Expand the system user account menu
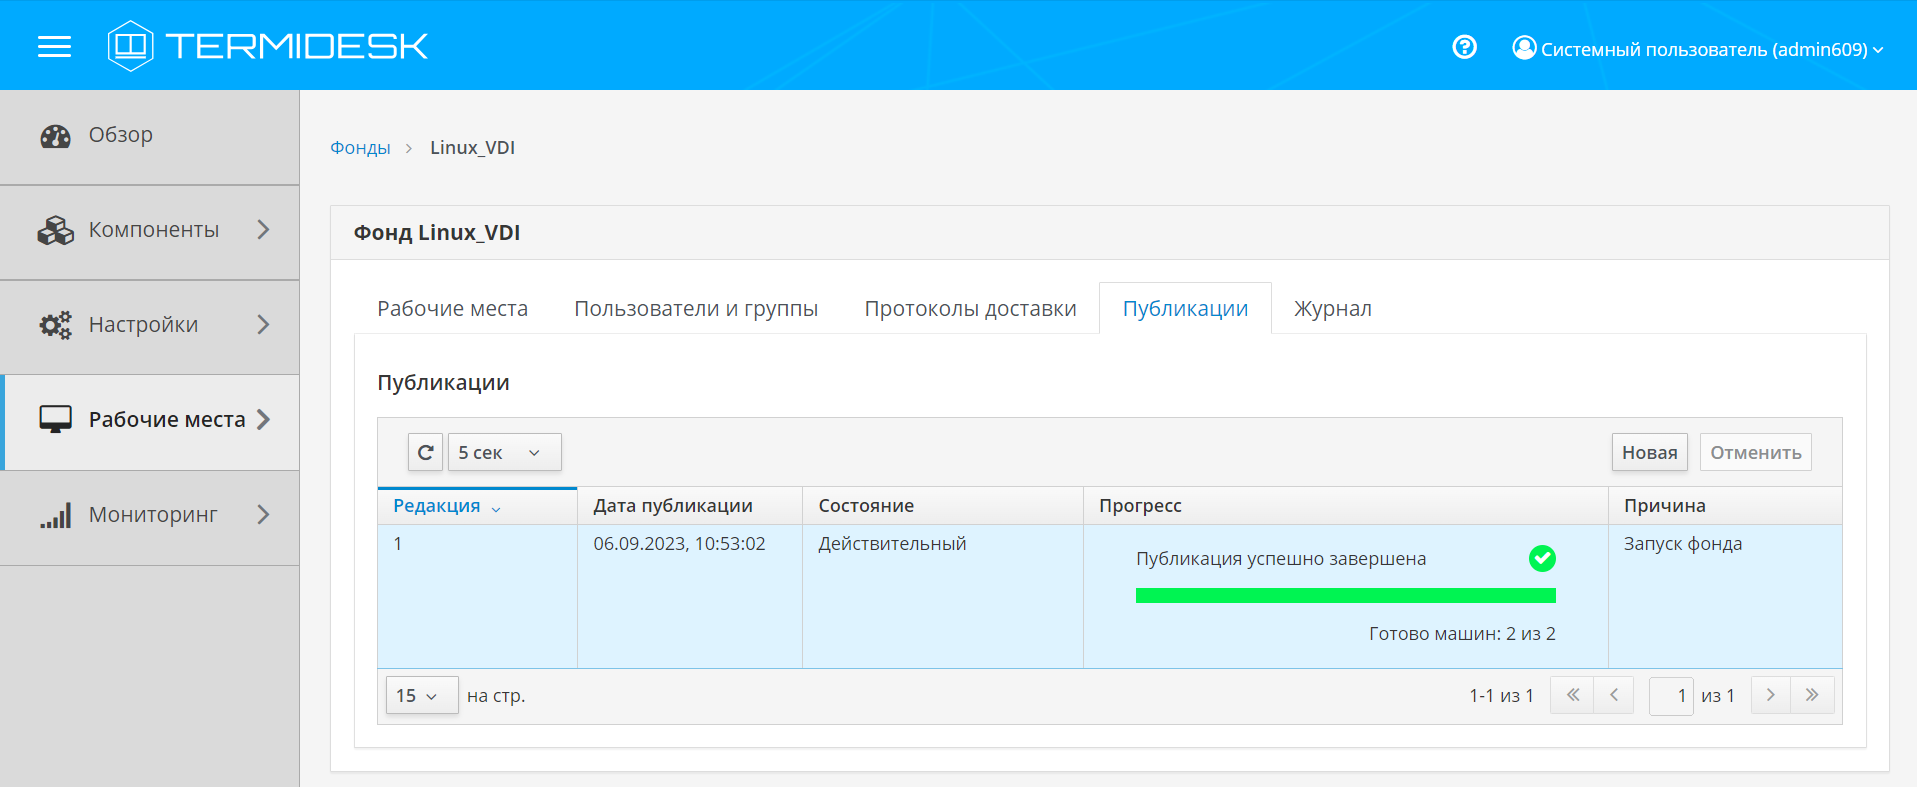Viewport: 1917px width, 787px height. click(1698, 49)
